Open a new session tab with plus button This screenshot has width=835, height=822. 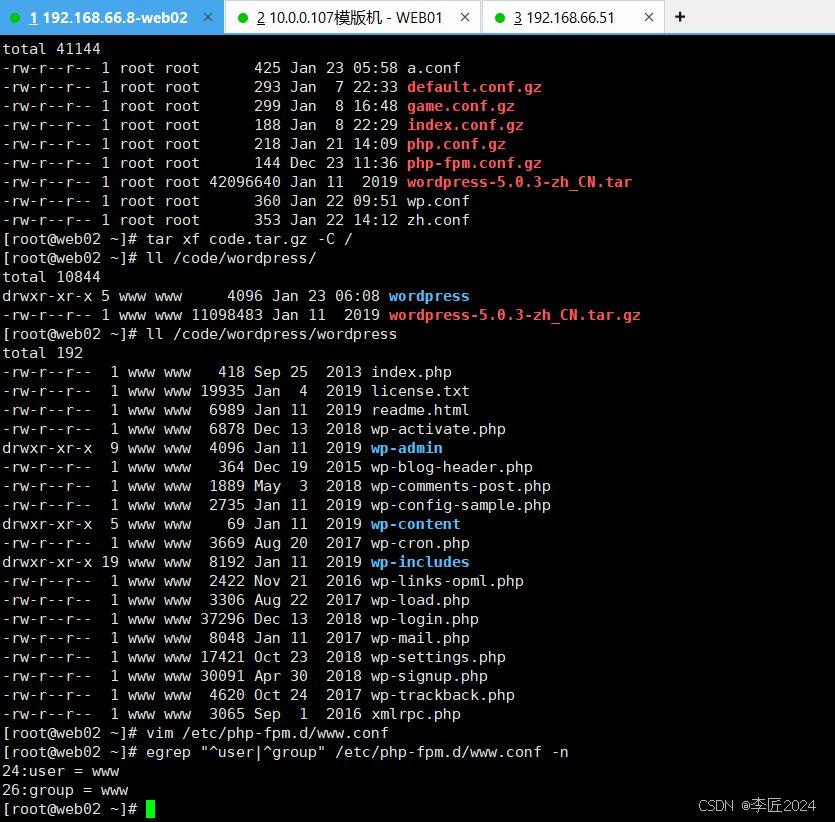pos(680,18)
